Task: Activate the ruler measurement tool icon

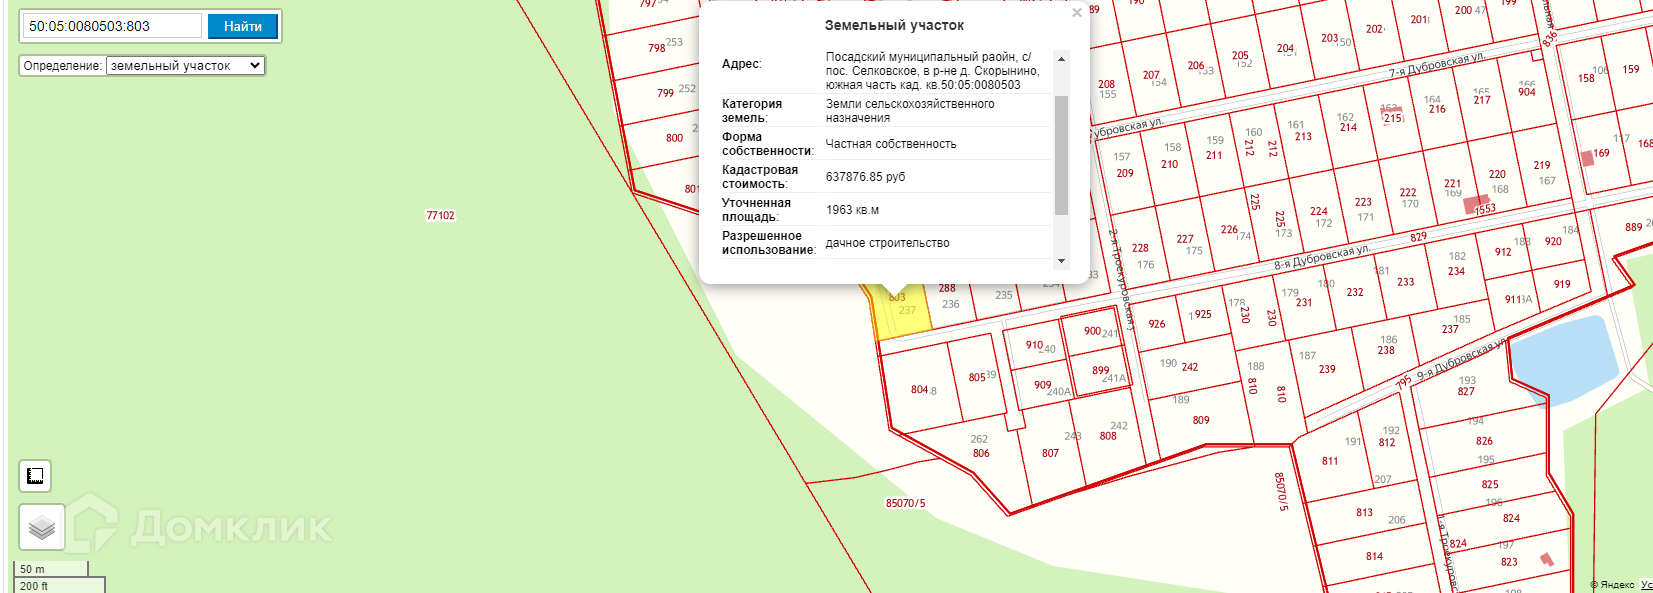Action: pos(35,476)
